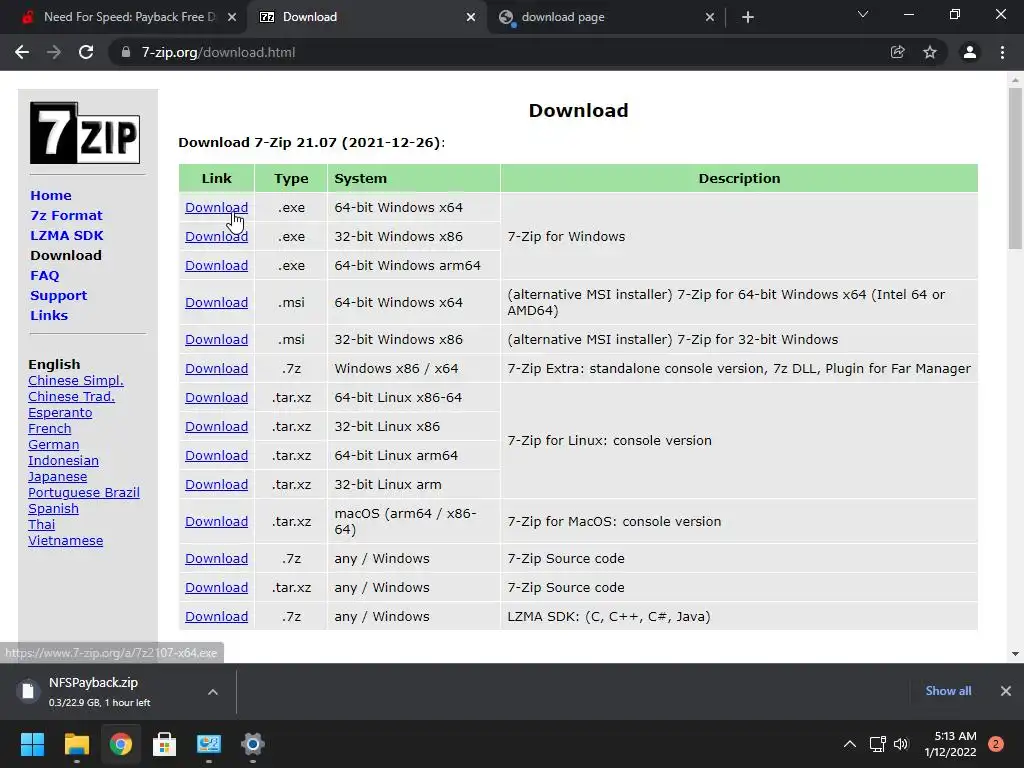Viewport: 1024px width, 768px height.
Task: Download .msi for 32-bit Windows x86
Action: tap(216, 340)
